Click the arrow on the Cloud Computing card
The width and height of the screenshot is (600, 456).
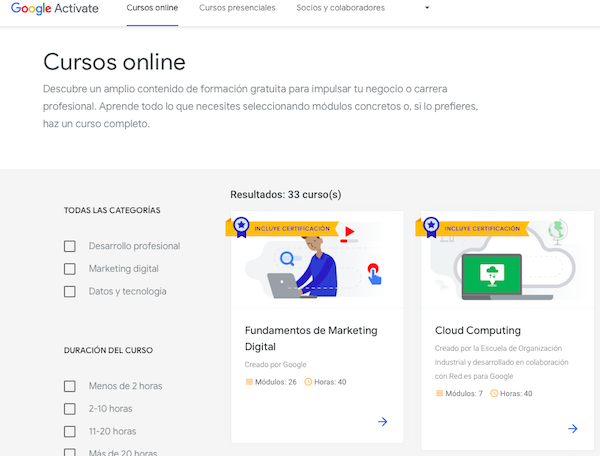(572, 428)
